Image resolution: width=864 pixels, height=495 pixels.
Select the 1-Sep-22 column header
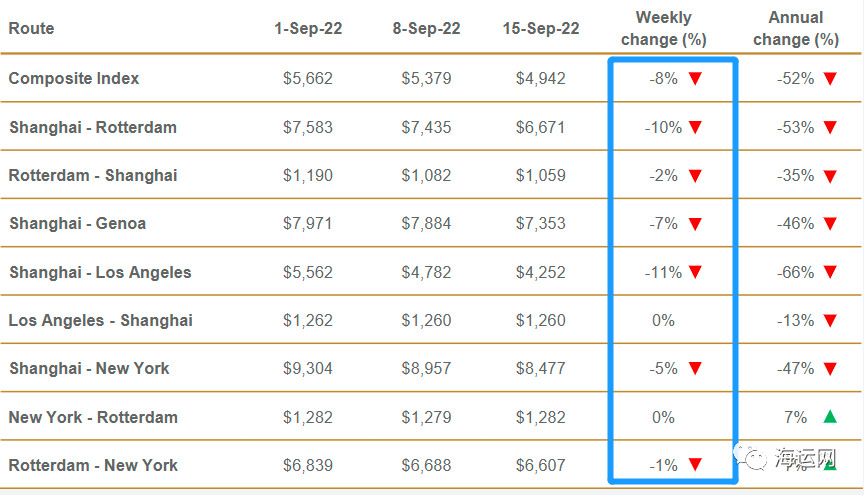click(308, 29)
